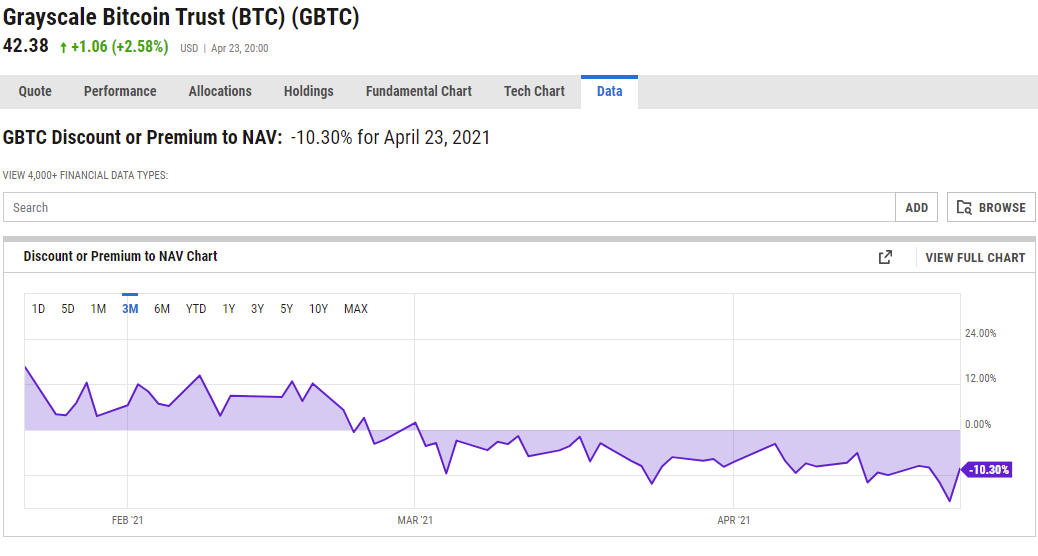Click the pop-out chart icon
1038x556 pixels.
tap(885, 257)
